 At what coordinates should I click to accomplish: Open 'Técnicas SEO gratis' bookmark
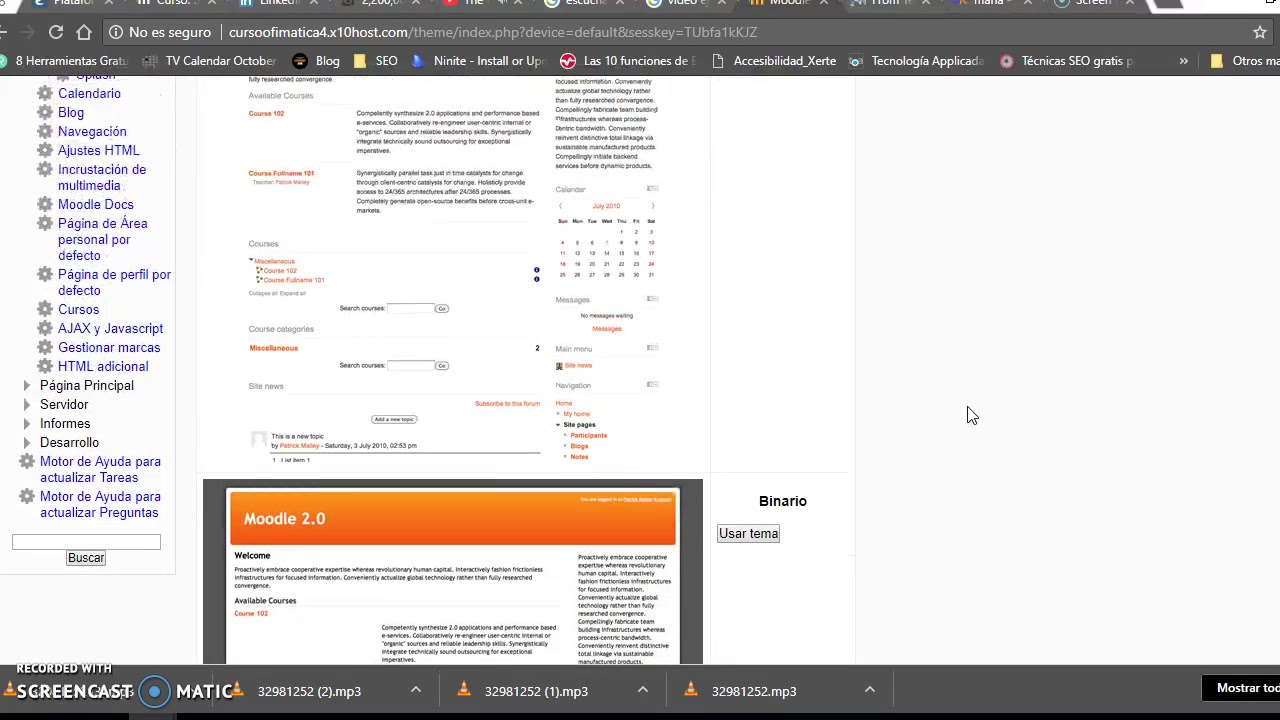click(x=1067, y=61)
